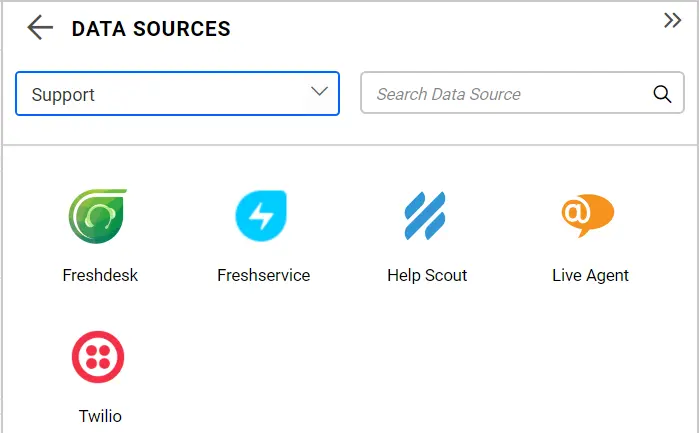The image size is (699, 433).
Task: Open the Support category dropdown
Action: tap(177, 94)
